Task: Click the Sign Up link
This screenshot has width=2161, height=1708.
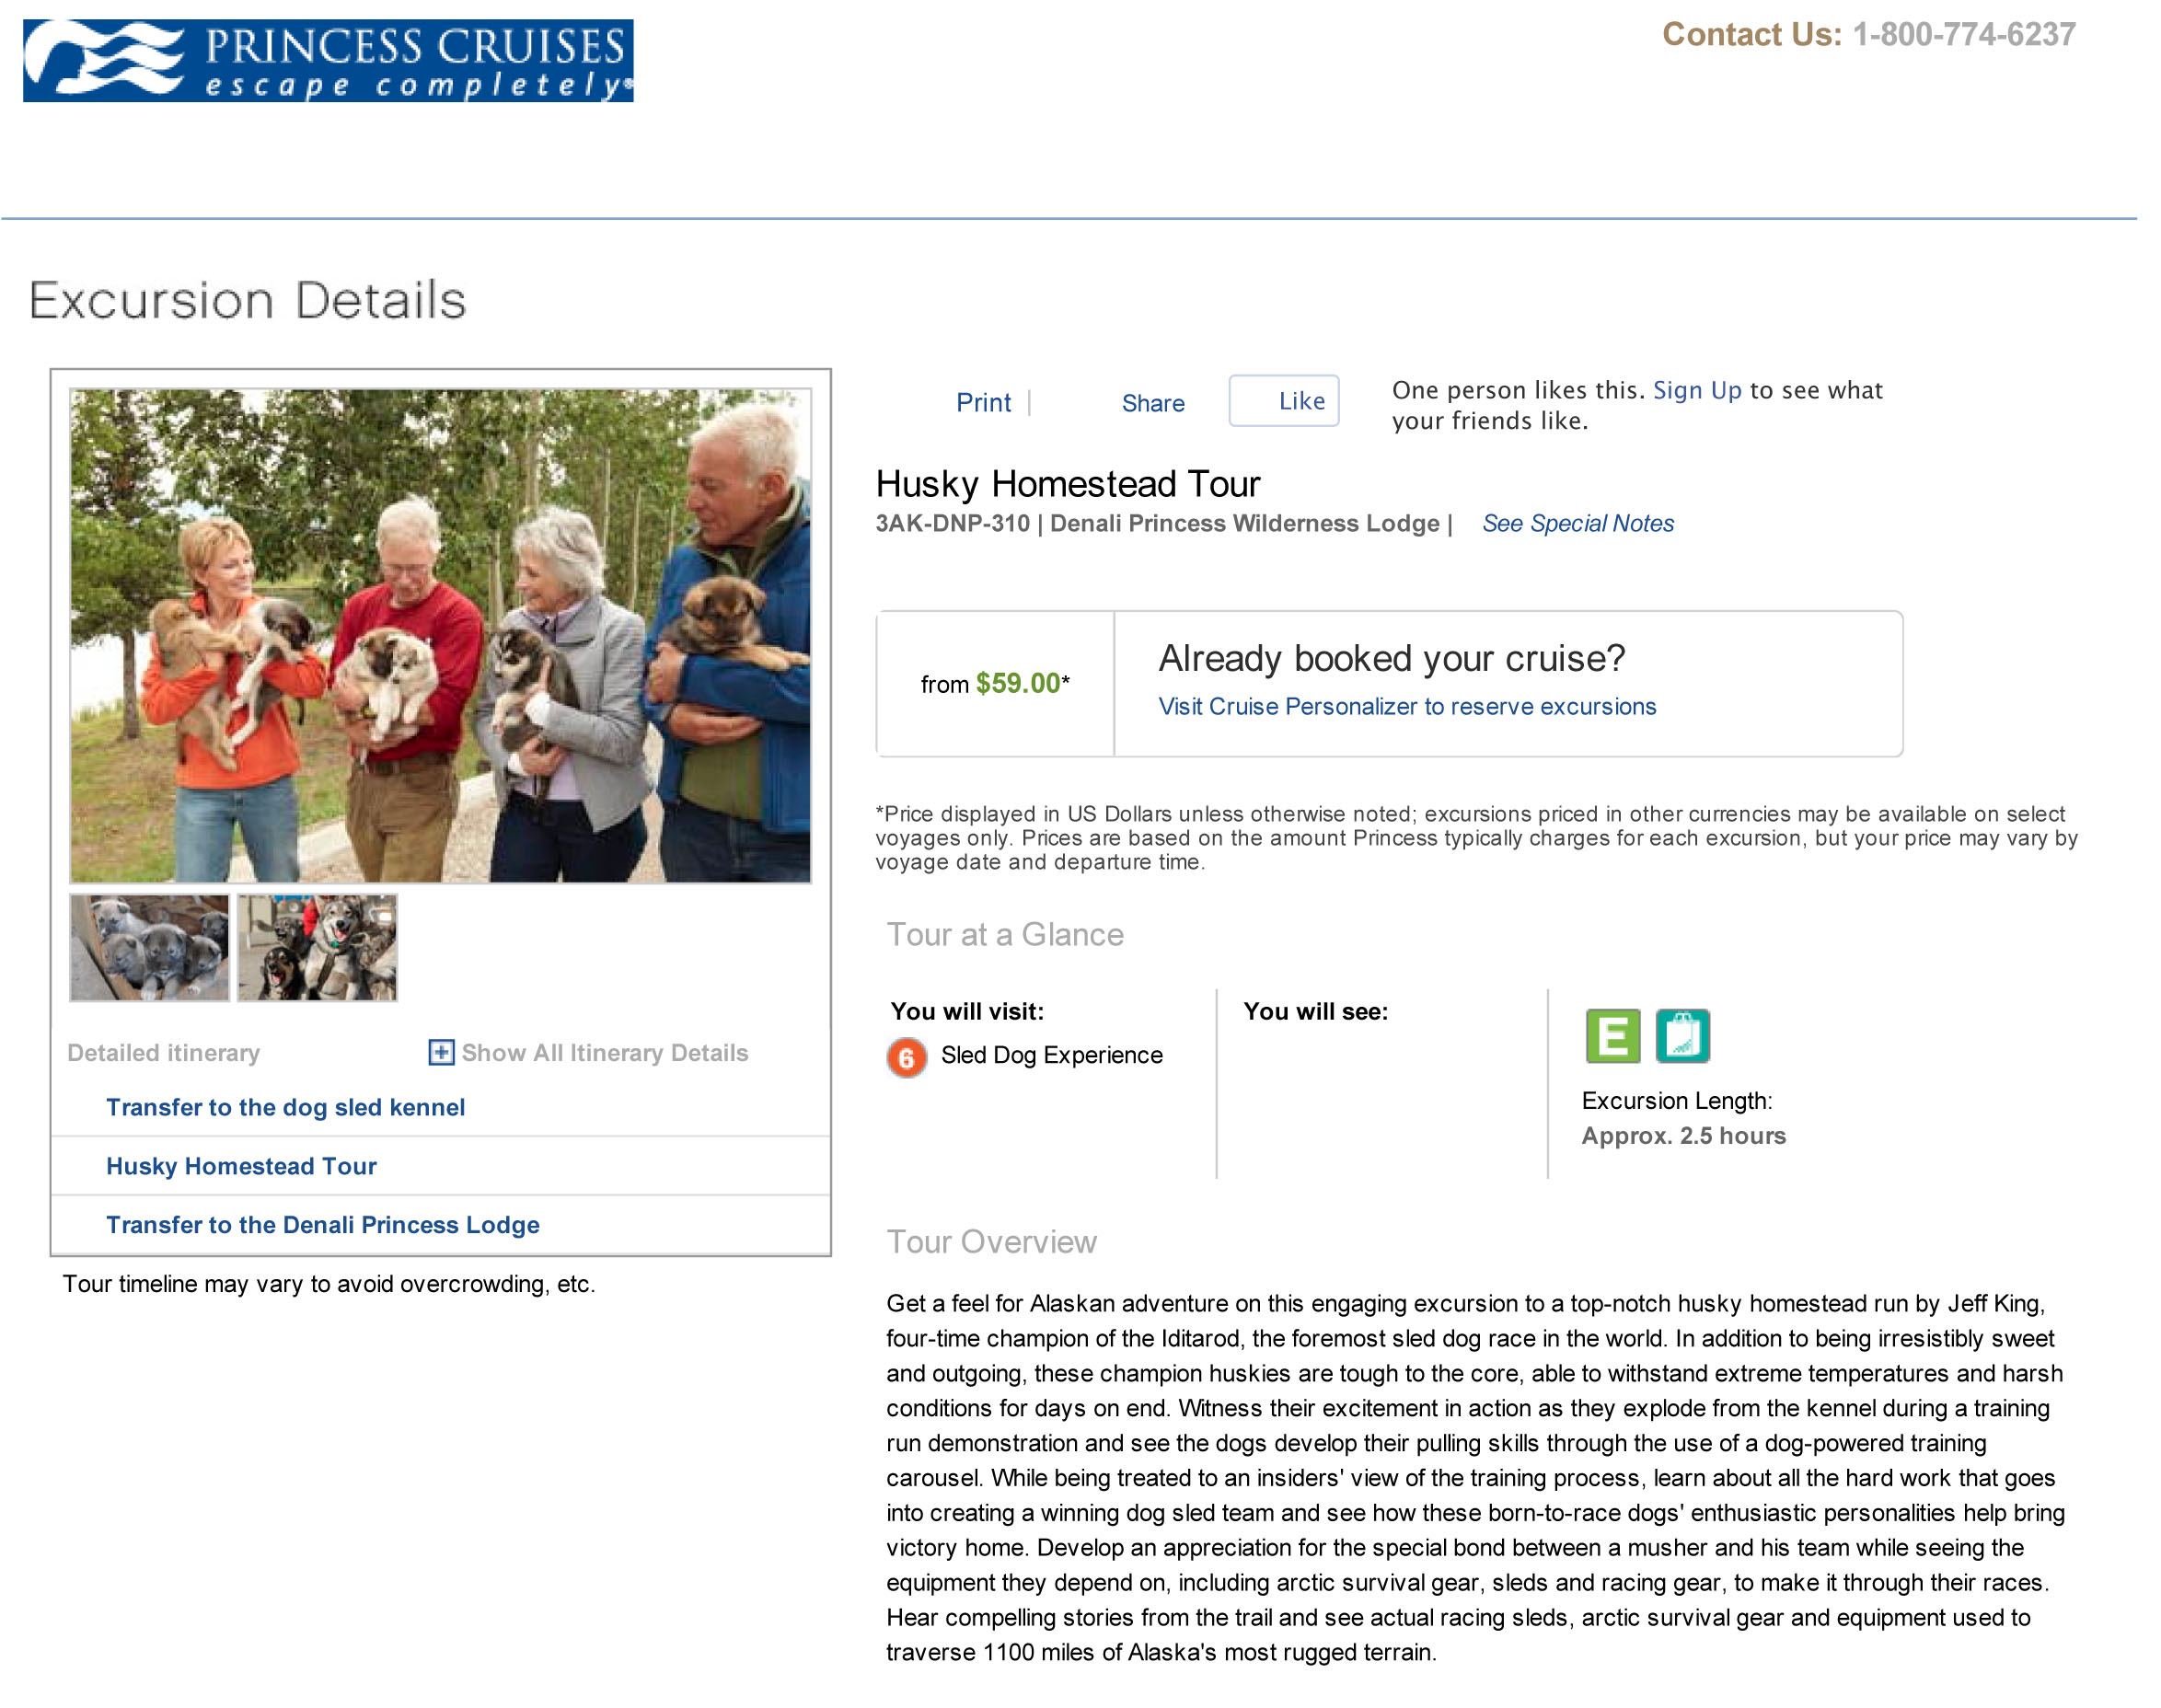Action: point(1696,390)
